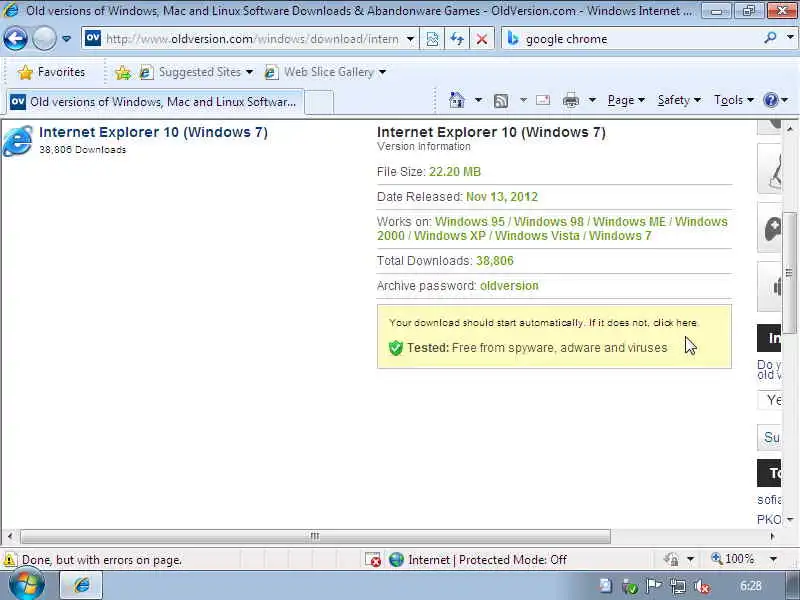Click the Internet Protected Mode Off zone

pos(487,560)
